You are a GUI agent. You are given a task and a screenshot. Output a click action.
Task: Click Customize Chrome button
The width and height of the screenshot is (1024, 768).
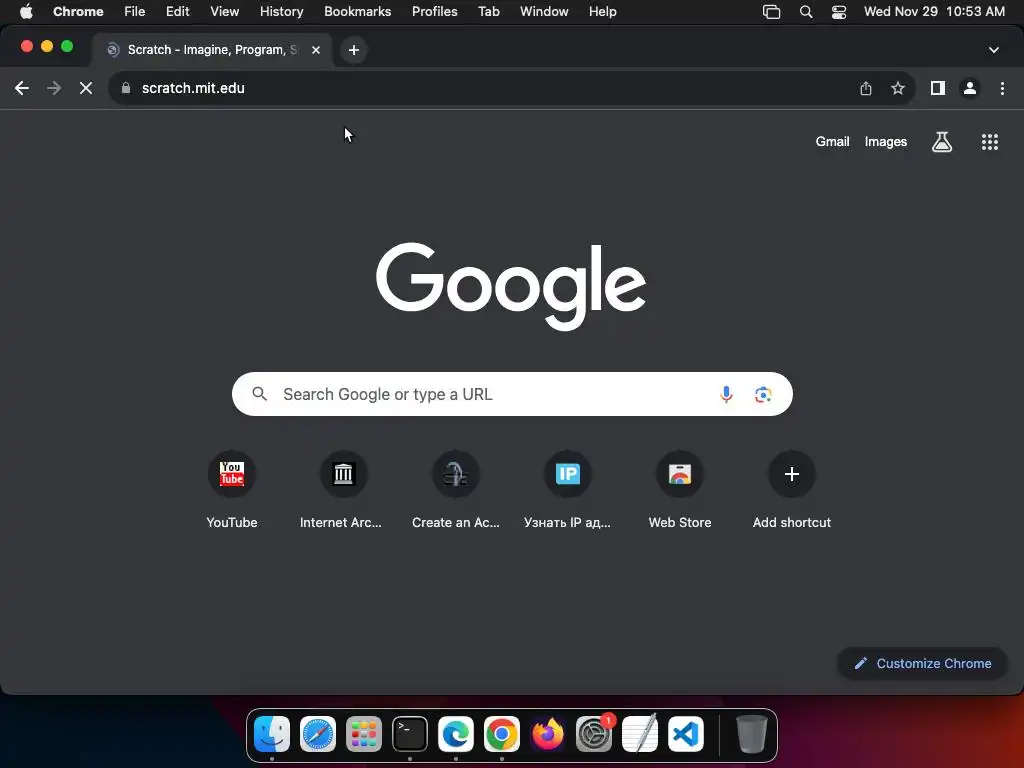(x=922, y=664)
